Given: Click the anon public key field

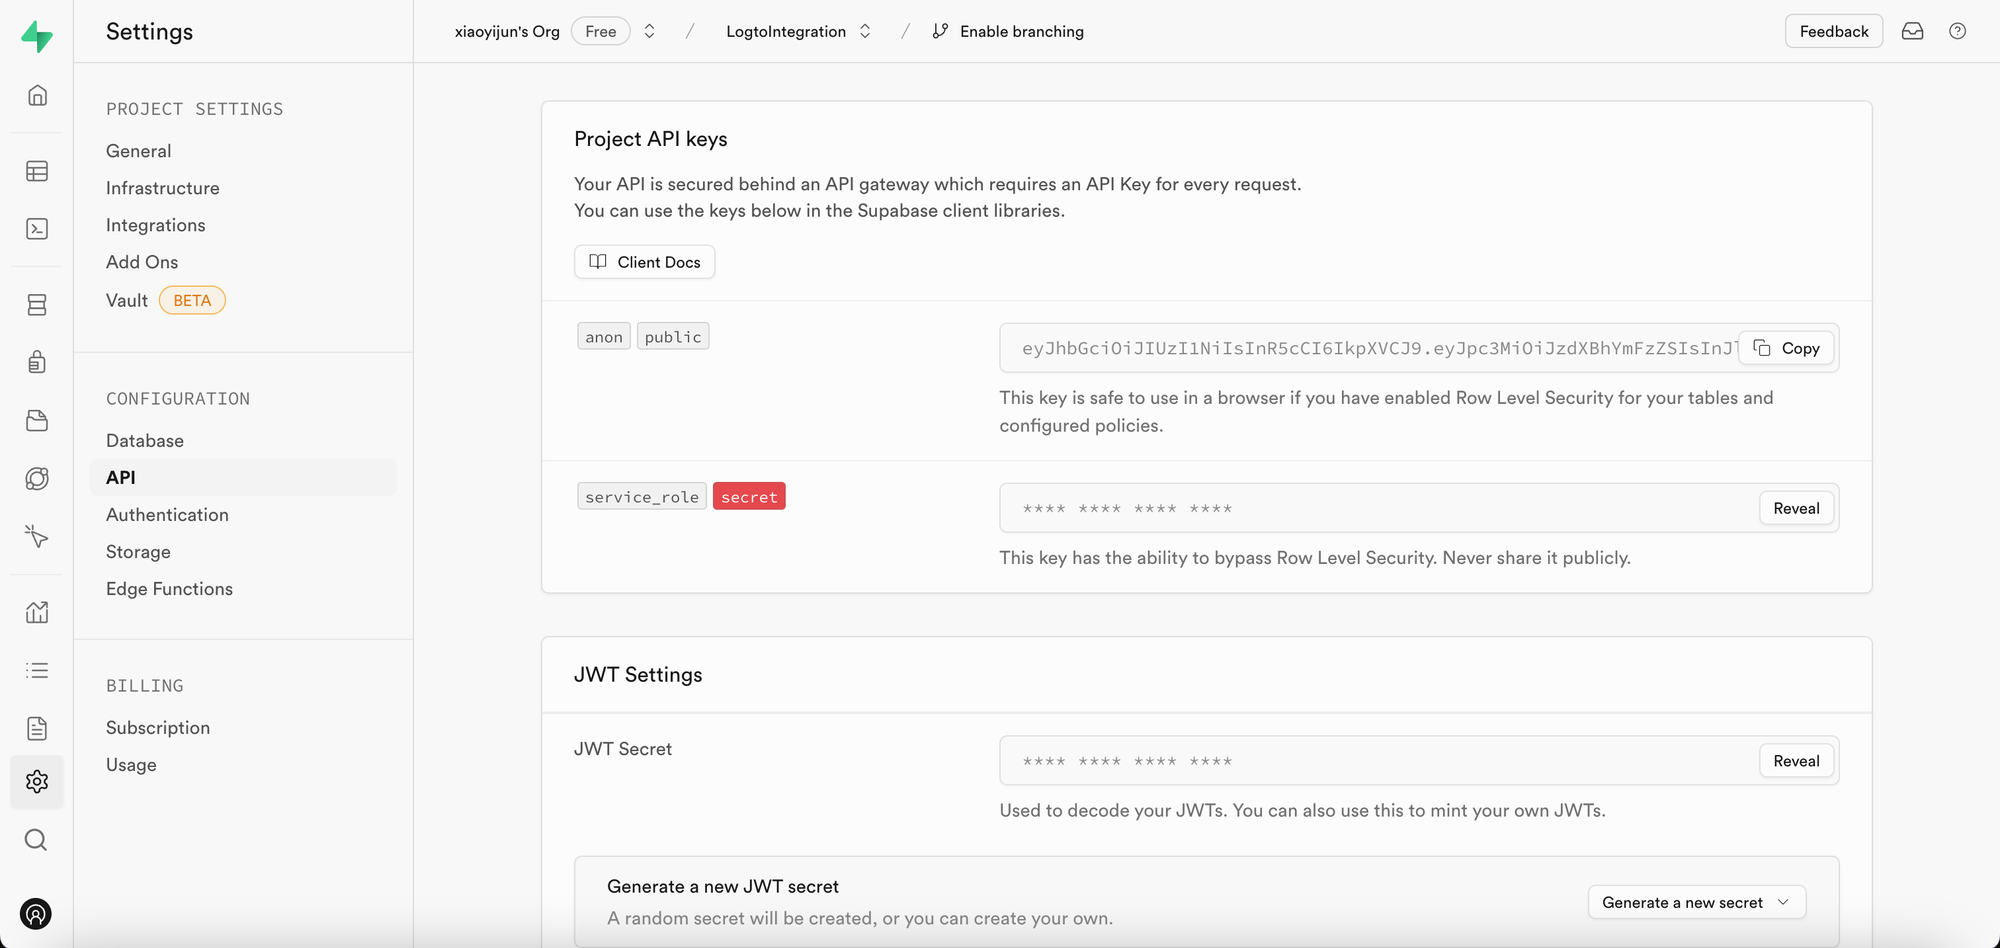Looking at the screenshot, I should (1370, 348).
